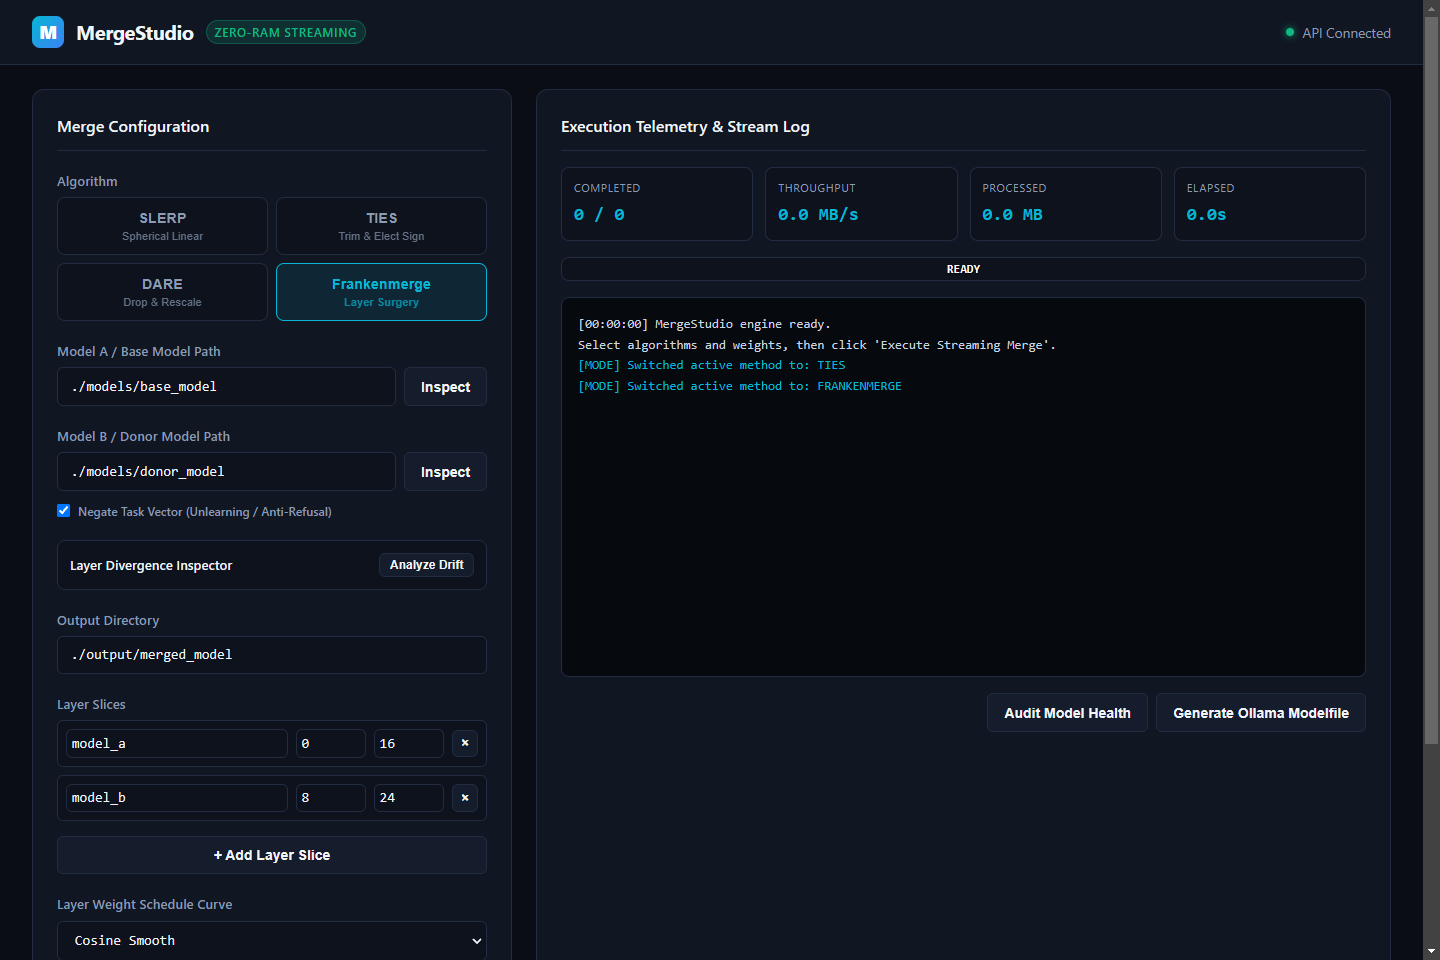Set the model_a slice start layer
This screenshot has height=960, width=1440.
[331, 744]
